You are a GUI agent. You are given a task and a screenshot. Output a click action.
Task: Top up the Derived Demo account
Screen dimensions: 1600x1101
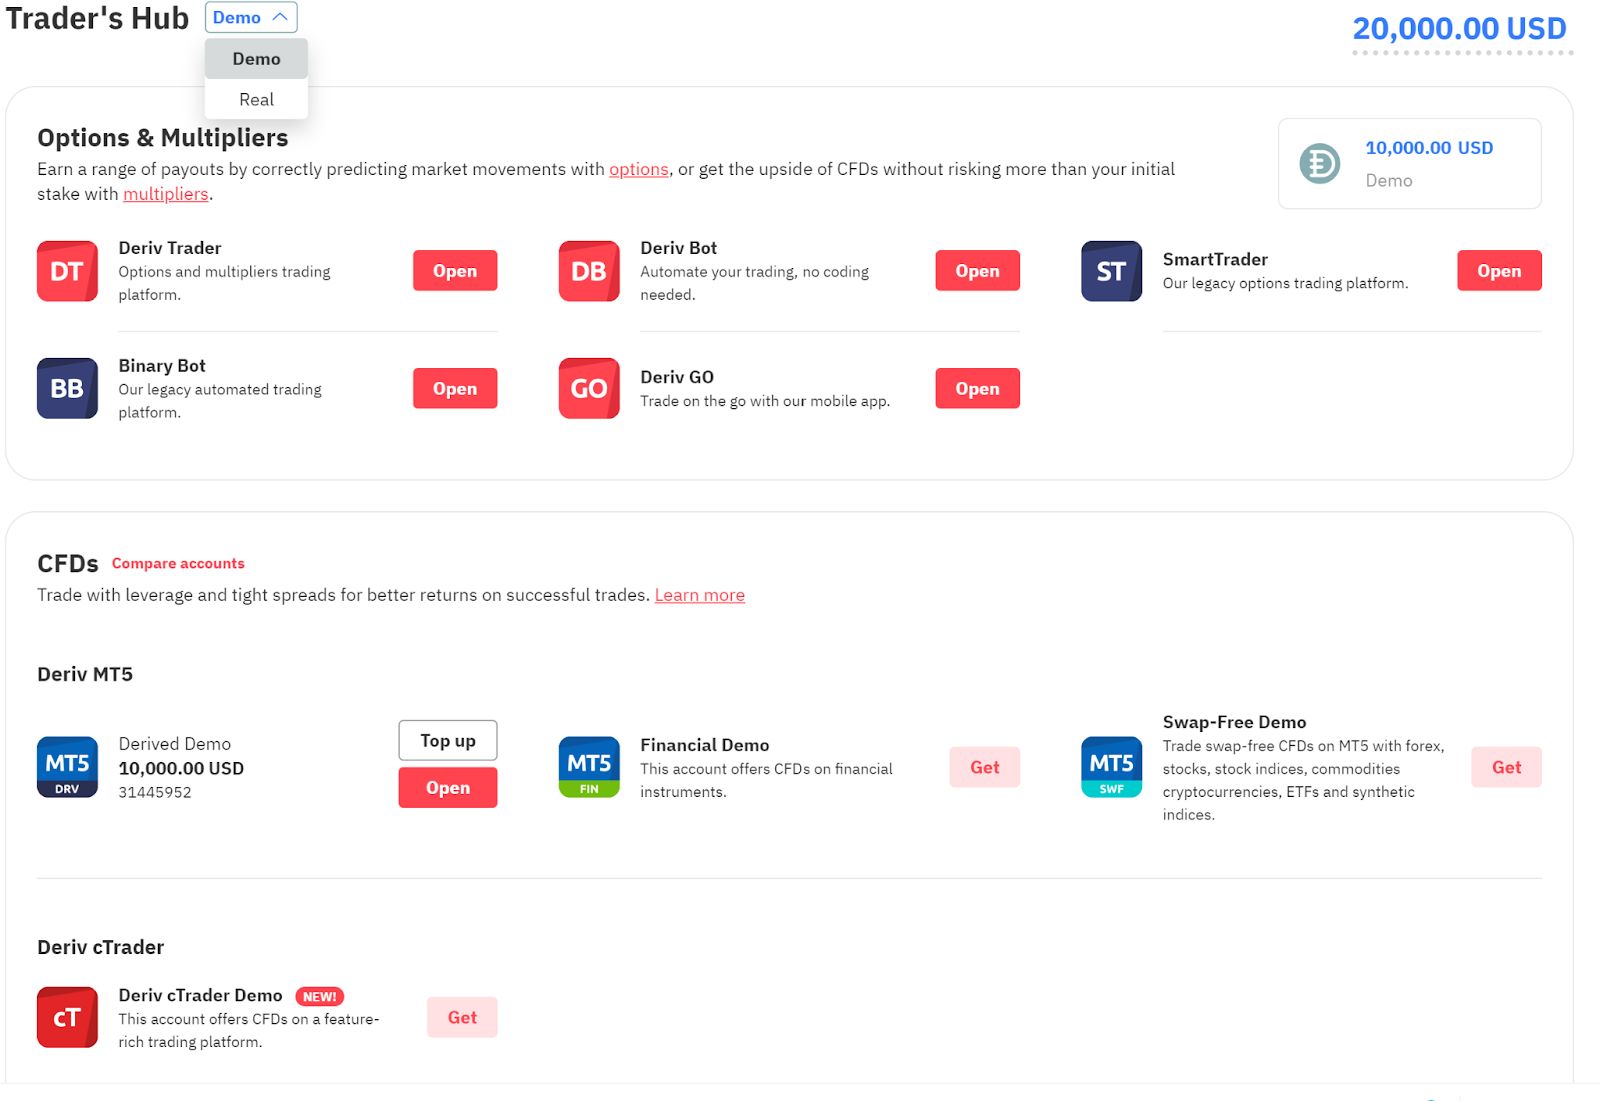click(448, 741)
